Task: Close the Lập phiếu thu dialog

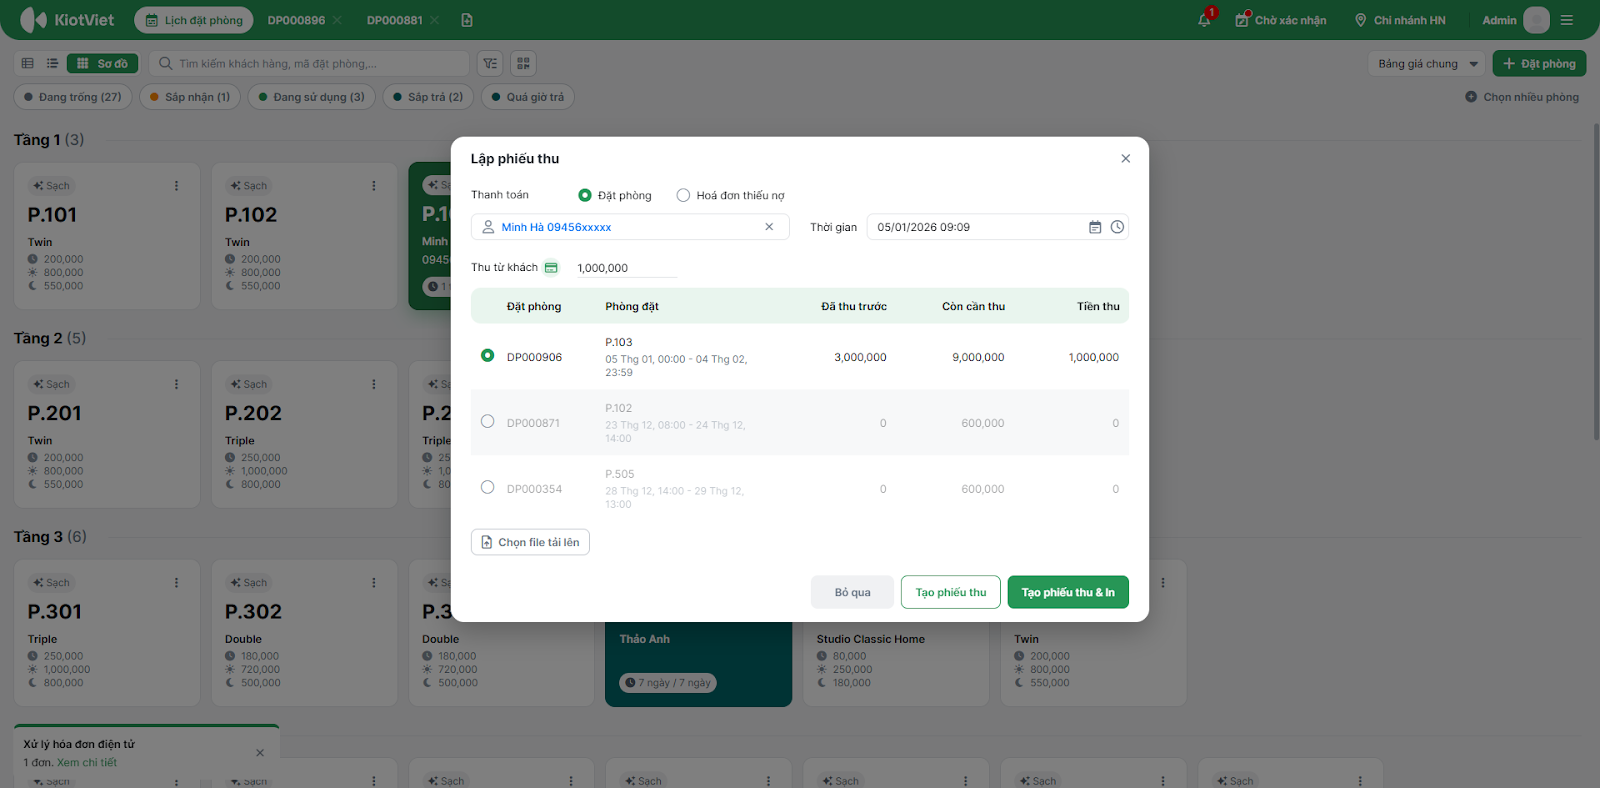Action: (1126, 158)
